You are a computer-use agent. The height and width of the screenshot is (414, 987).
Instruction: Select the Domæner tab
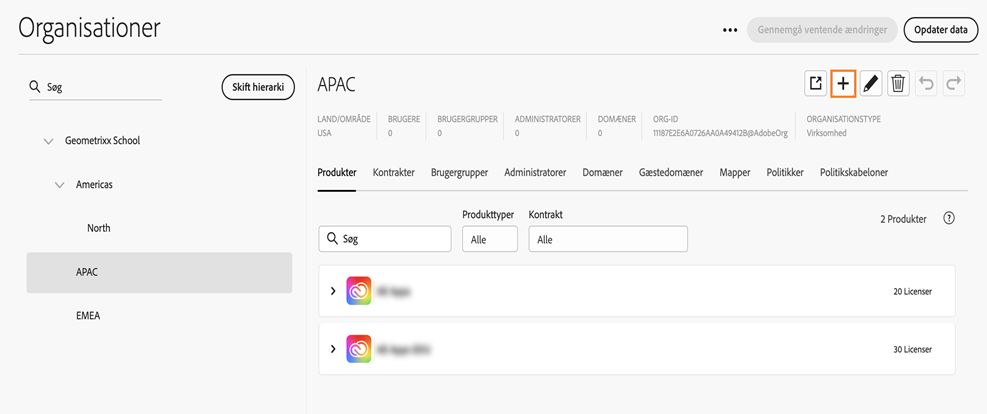coord(602,172)
